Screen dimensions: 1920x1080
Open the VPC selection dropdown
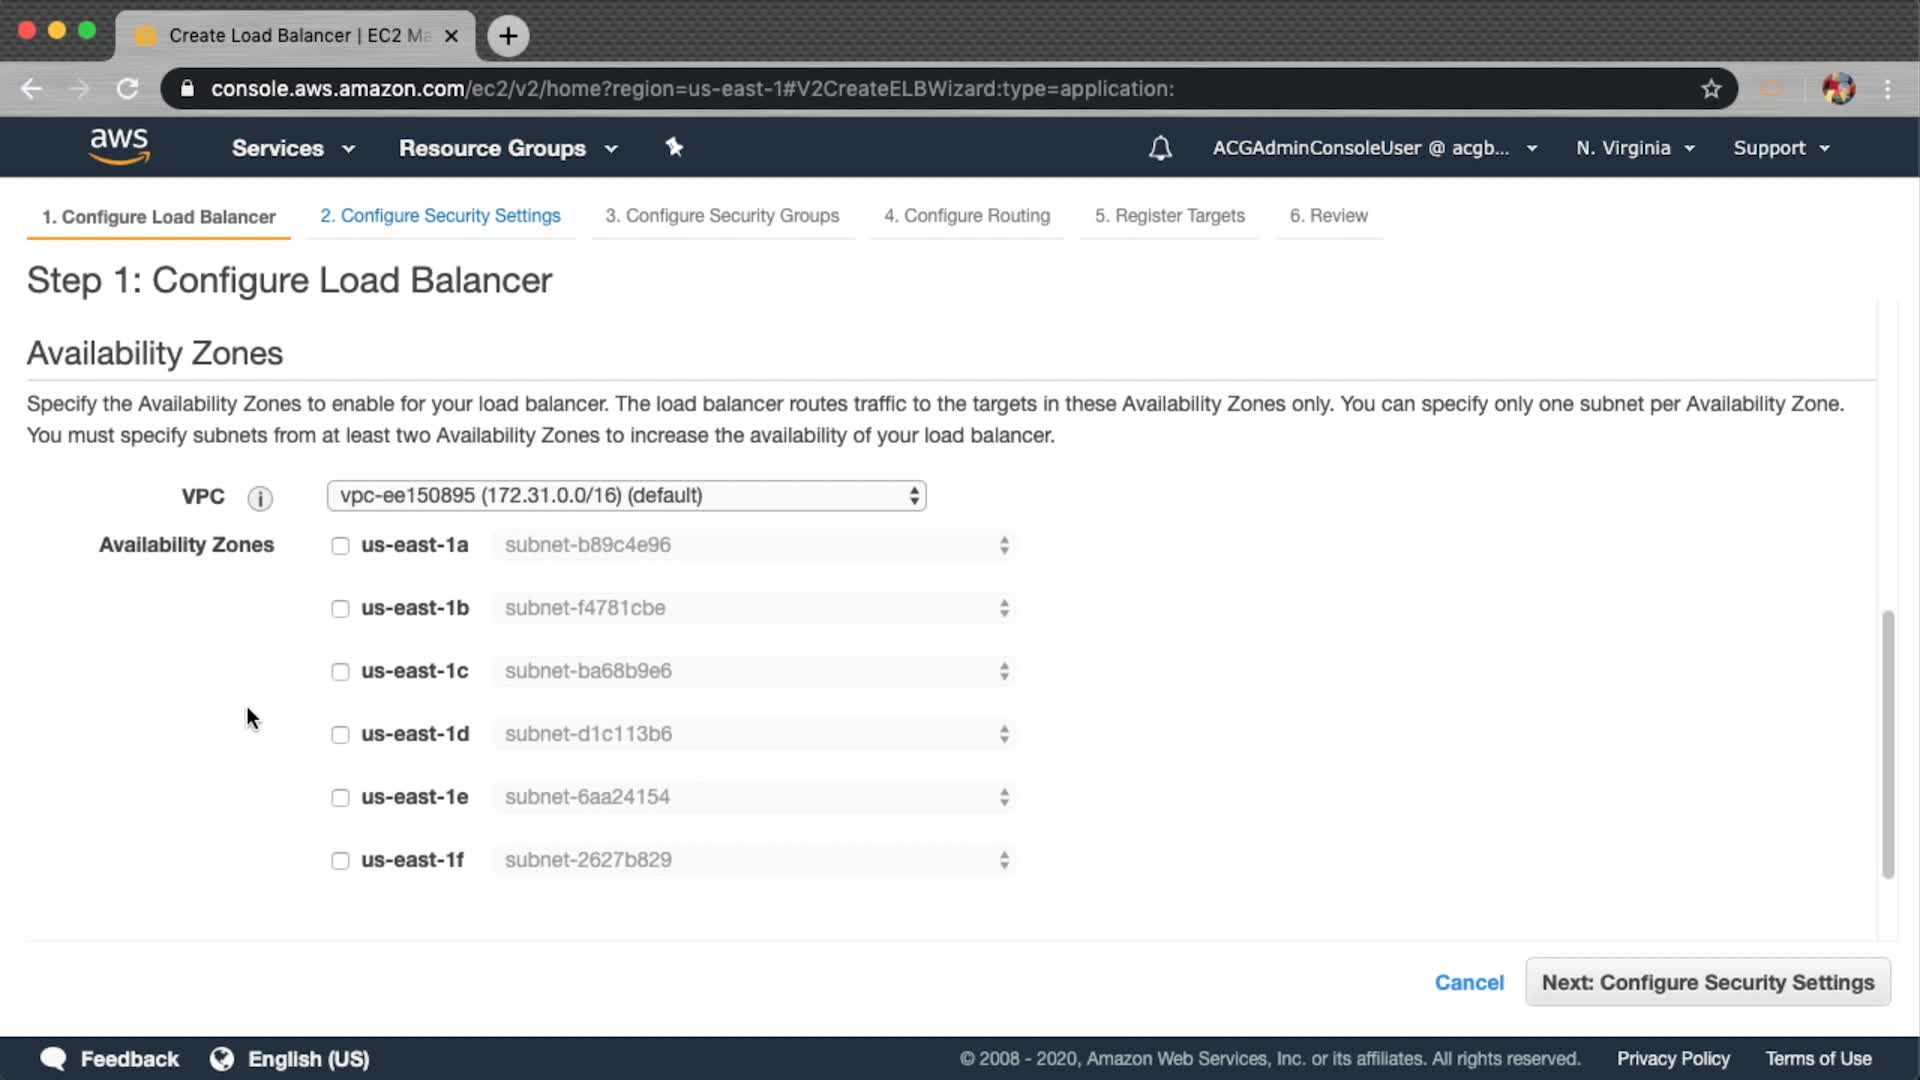626,496
